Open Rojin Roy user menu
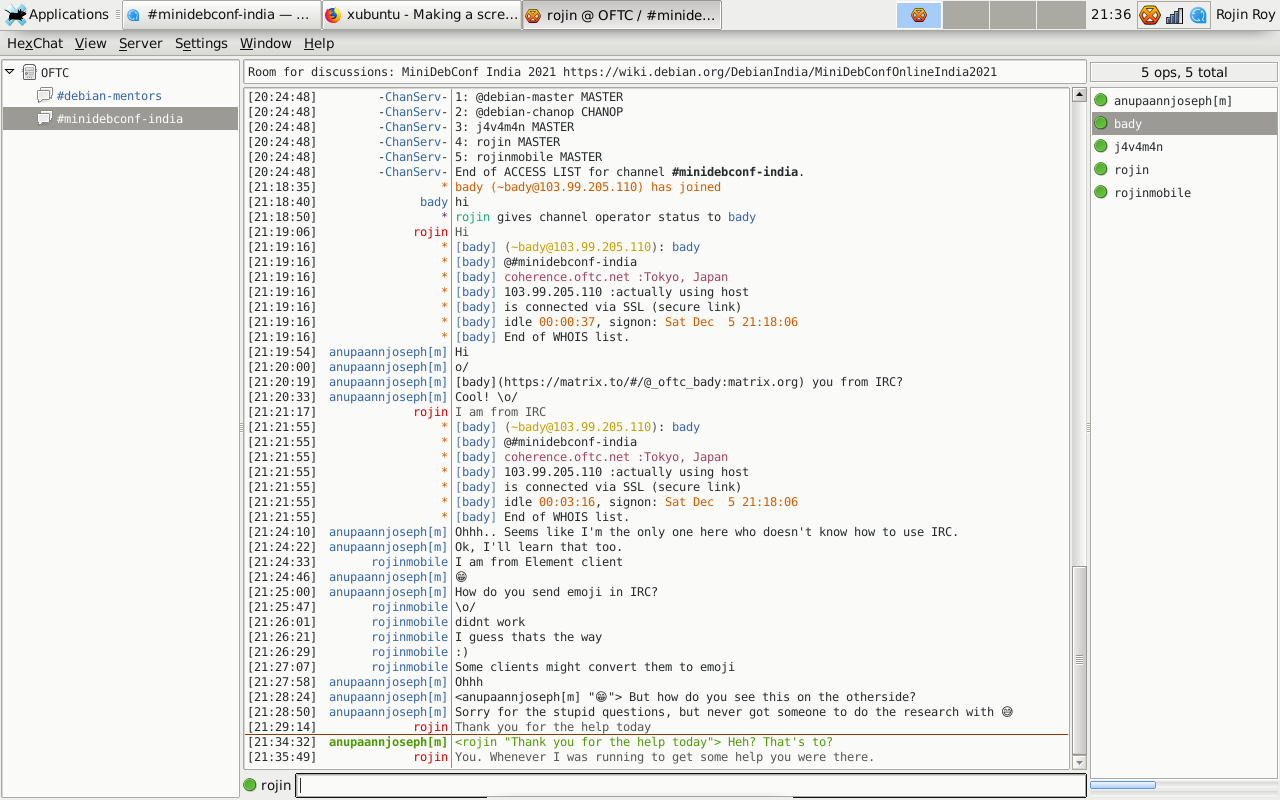Screen dimensions: 1280x800 click(x=1245, y=15)
